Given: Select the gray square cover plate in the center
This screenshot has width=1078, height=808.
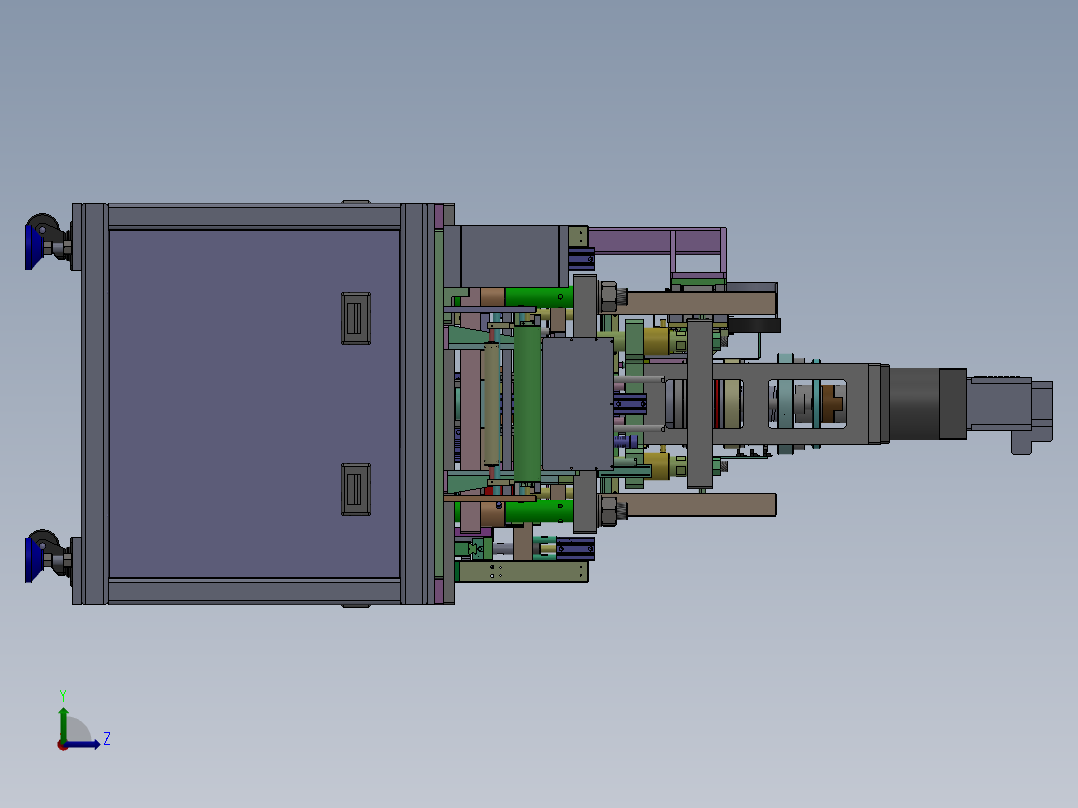Looking at the screenshot, I should point(578,404).
